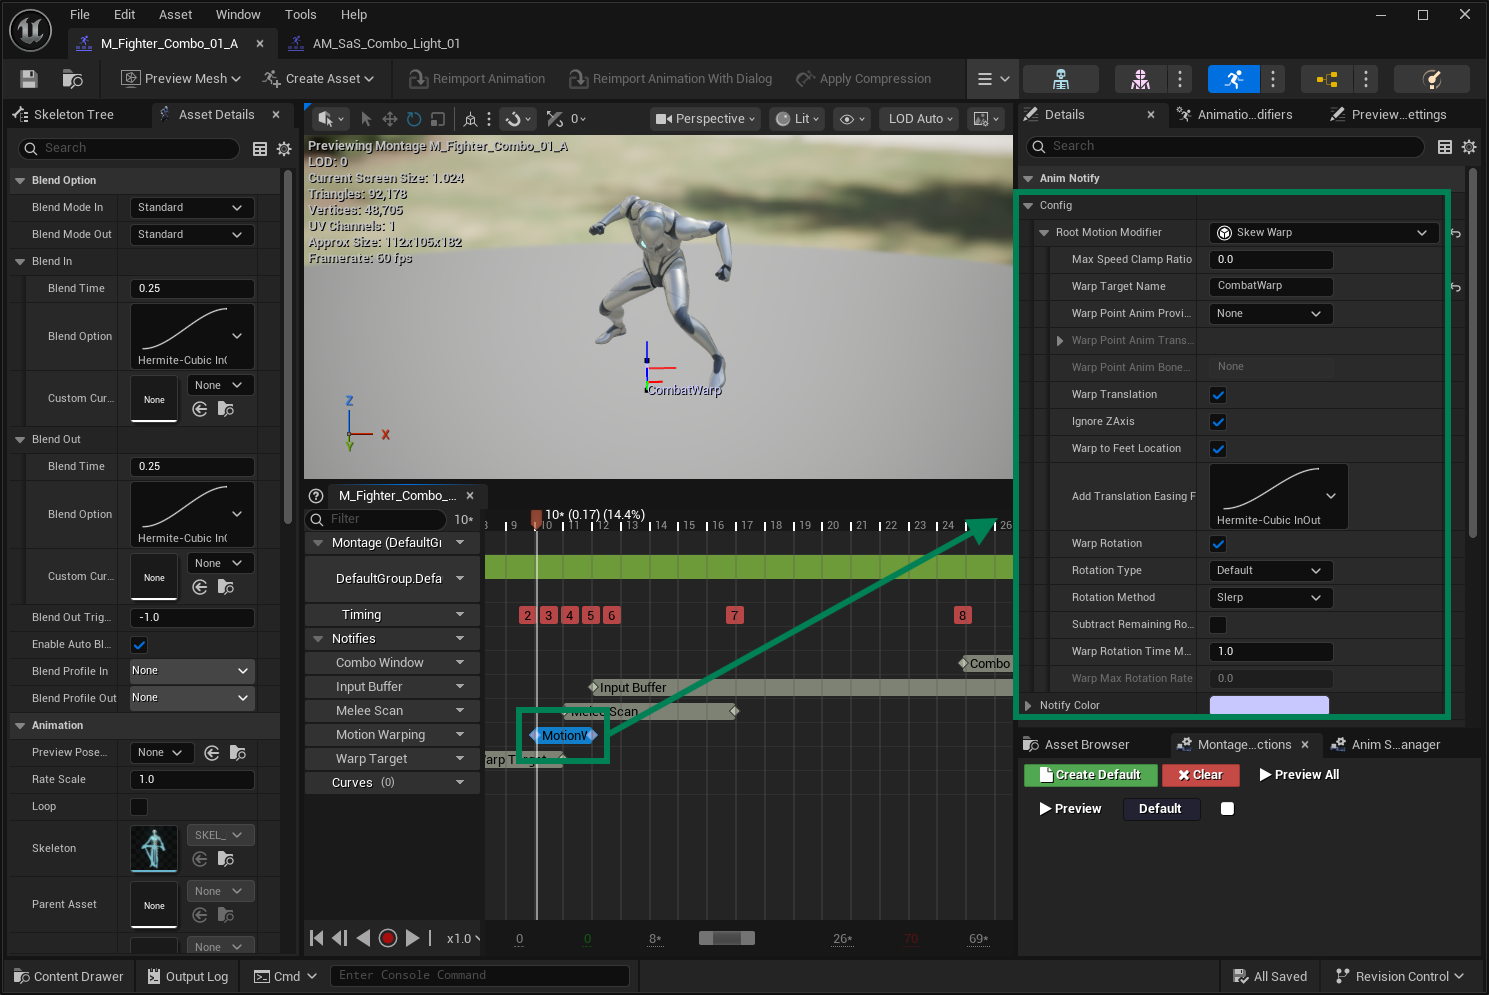This screenshot has height=995, width=1489.
Task: Open the Root Motion Modifier Skew Warp dropdown
Action: (x=1324, y=233)
